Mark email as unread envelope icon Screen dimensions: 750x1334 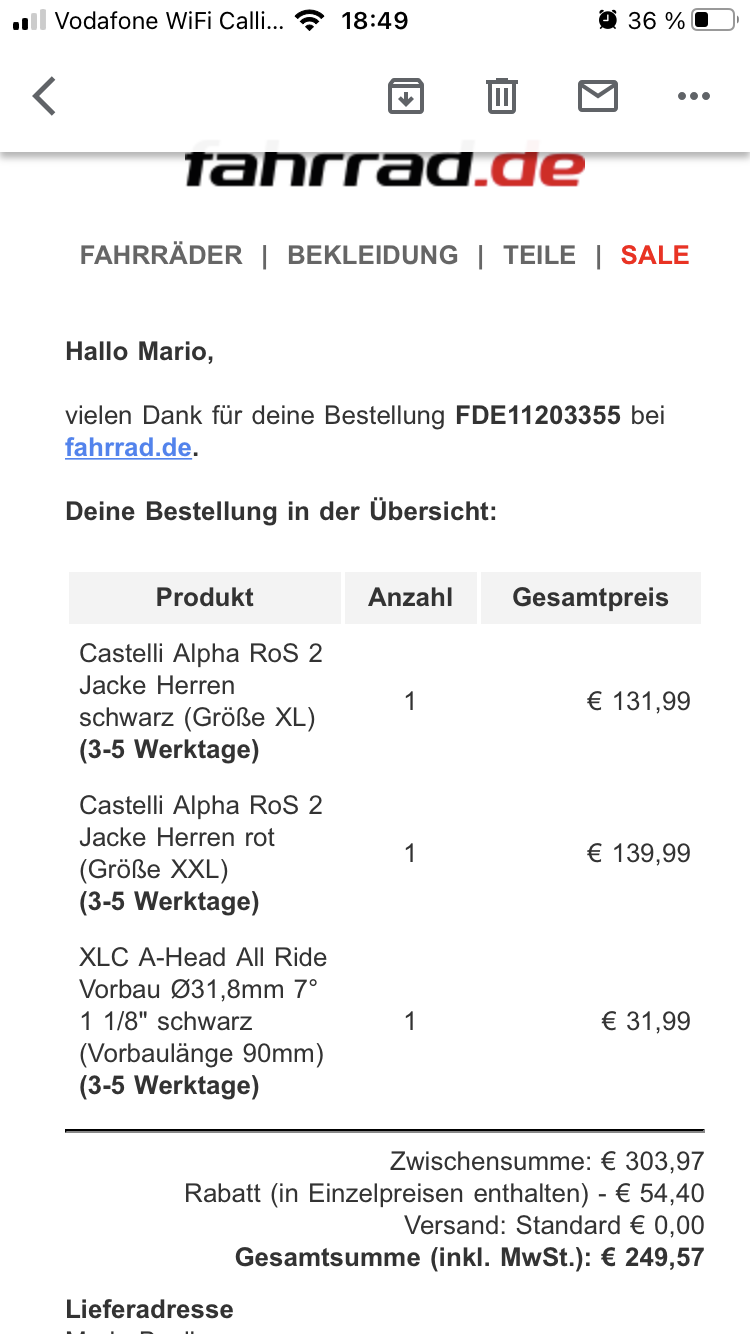598,97
